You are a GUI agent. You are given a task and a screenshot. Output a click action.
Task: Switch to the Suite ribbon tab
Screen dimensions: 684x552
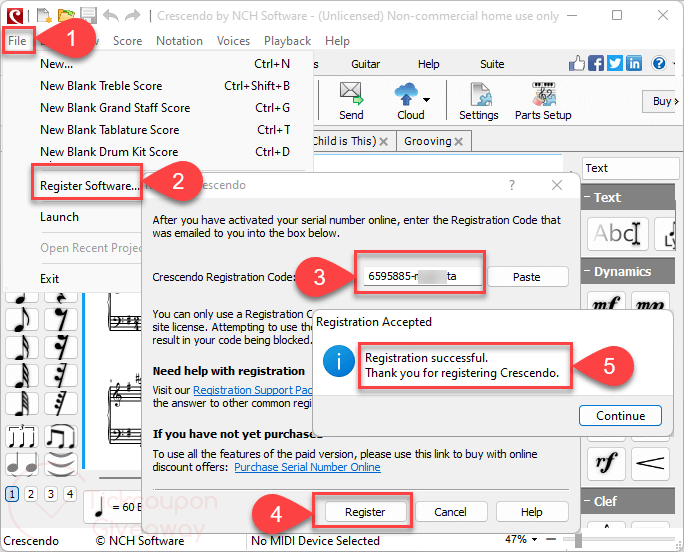(492, 64)
